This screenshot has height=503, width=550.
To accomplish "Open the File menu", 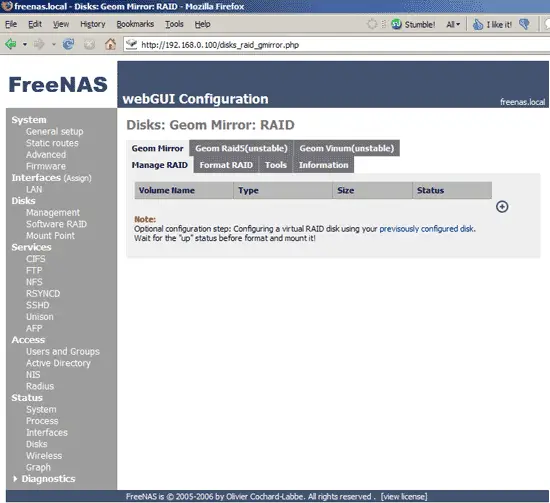I will pos(11,24).
